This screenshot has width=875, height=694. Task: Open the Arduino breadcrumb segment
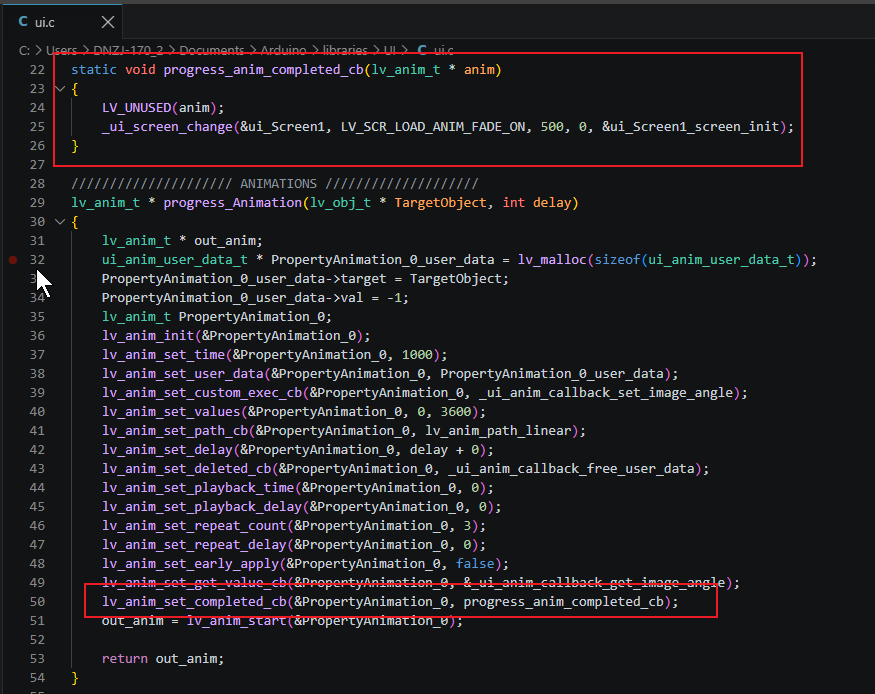pyautogui.click(x=283, y=50)
